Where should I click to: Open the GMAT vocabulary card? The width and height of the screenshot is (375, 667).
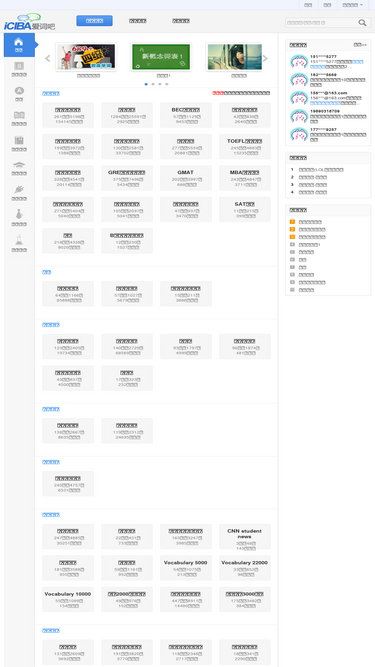pos(186,178)
